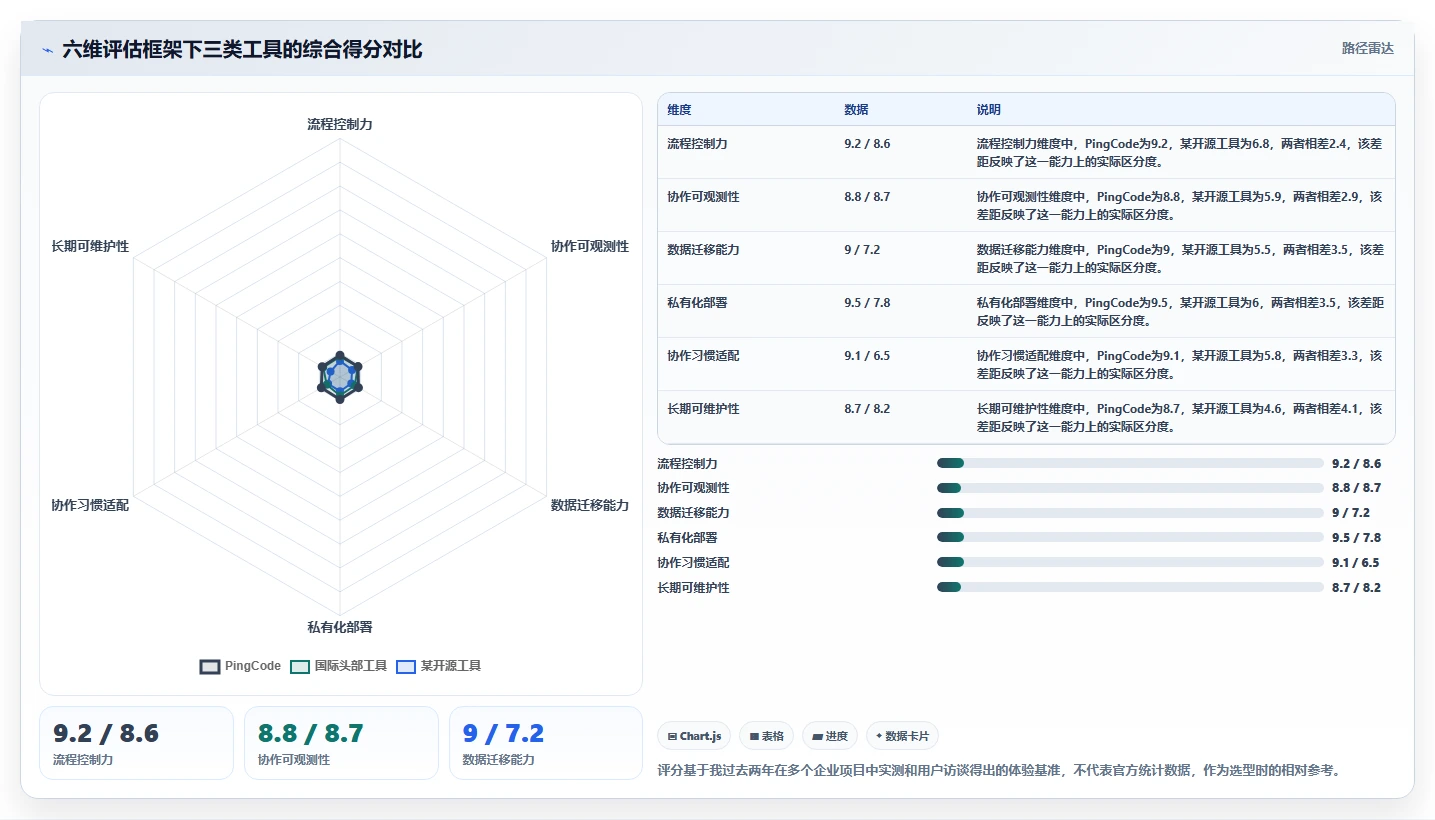Click the 协作可观测性 progress bar
This screenshot has width=1435, height=820.
coord(1130,488)
